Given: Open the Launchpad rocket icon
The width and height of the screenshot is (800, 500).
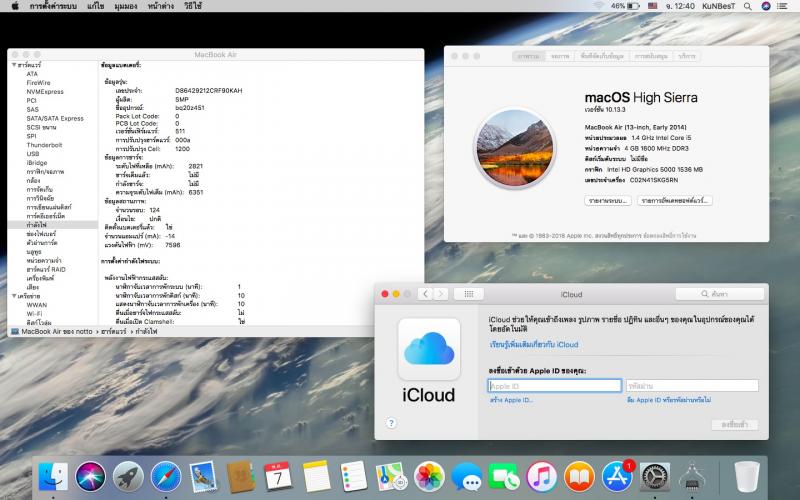Looking at the screenshot, I should (128, 475).
